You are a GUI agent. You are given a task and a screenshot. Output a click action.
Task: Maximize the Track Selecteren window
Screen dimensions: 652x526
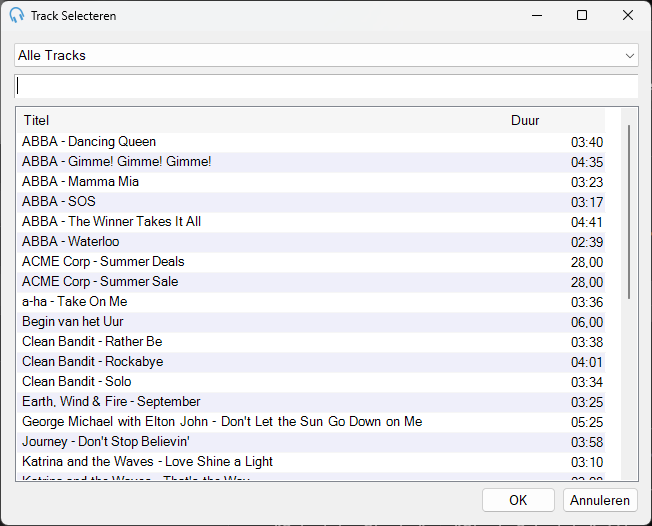(x=582, y=15)
